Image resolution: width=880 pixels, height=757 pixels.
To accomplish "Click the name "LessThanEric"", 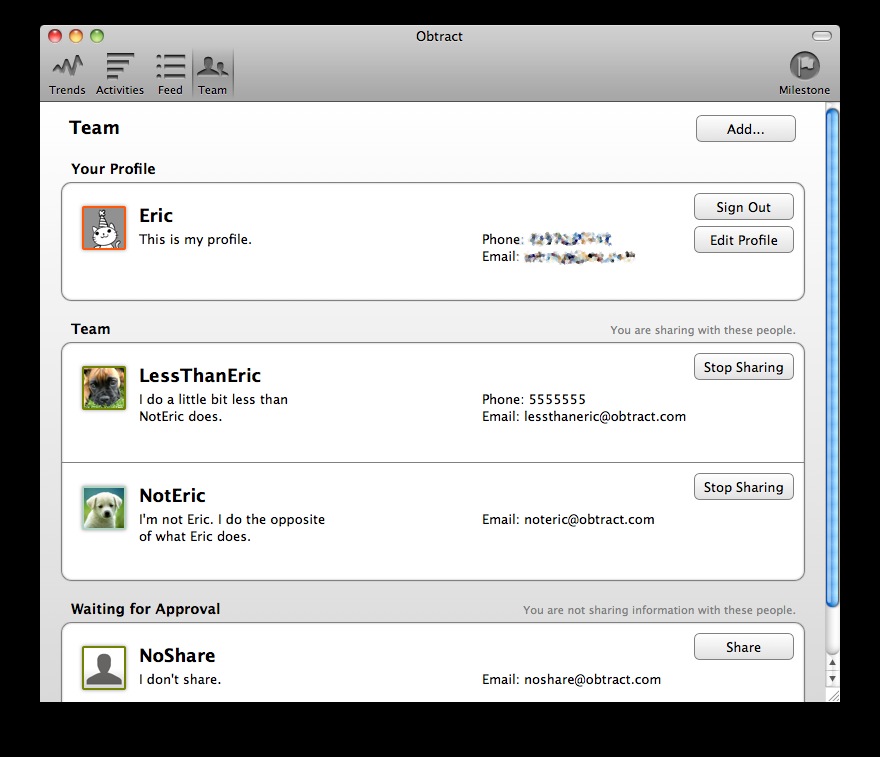I will pyautogui.click(x=200, y=375).
